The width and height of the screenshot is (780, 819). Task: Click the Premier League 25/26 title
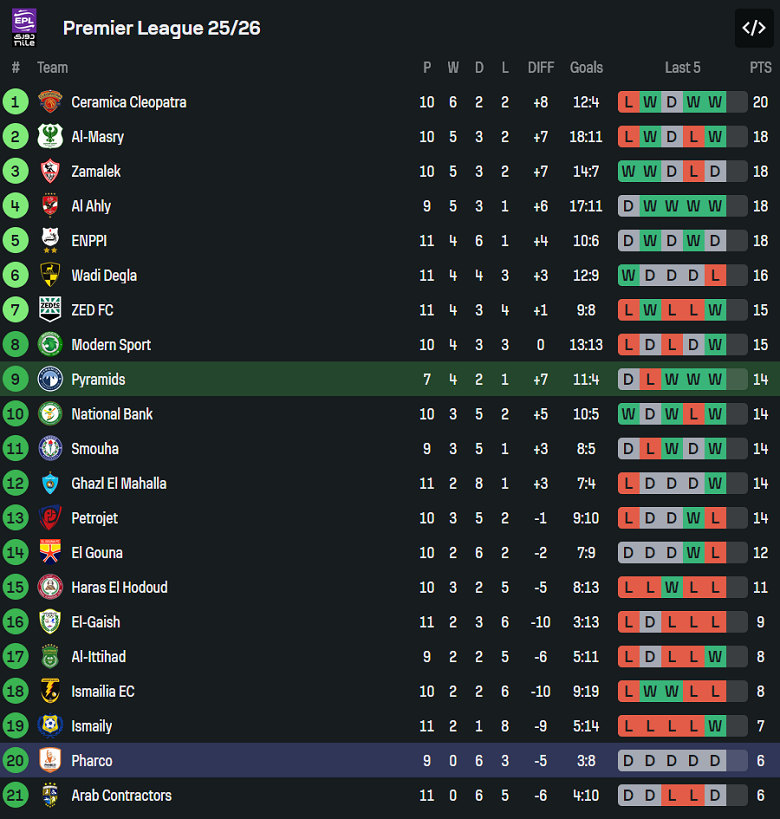pos(162,28)
